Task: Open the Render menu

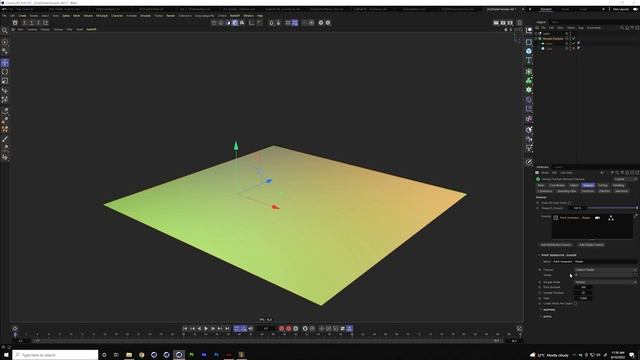Action: pos(171,16)
